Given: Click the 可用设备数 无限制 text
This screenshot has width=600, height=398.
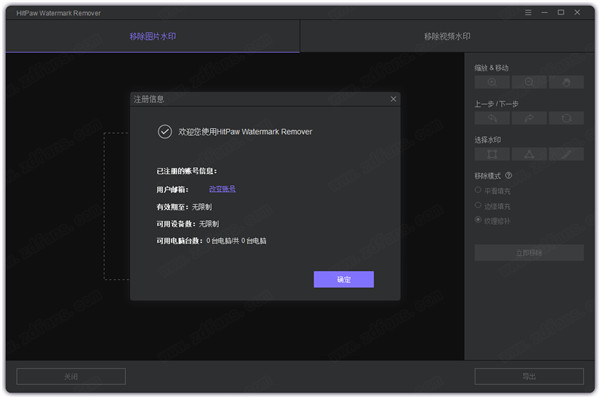Looking at the screenshot, I should [188, 224].
